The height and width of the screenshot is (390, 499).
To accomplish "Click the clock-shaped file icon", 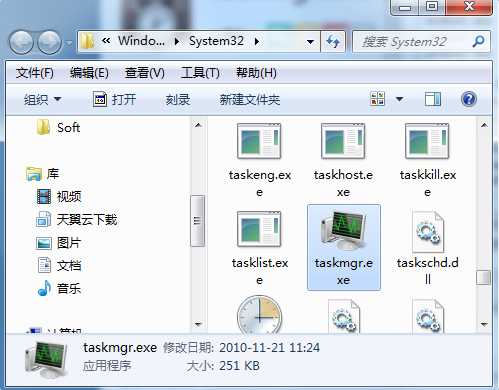I will pyautogui.click(x=259, y=315).
